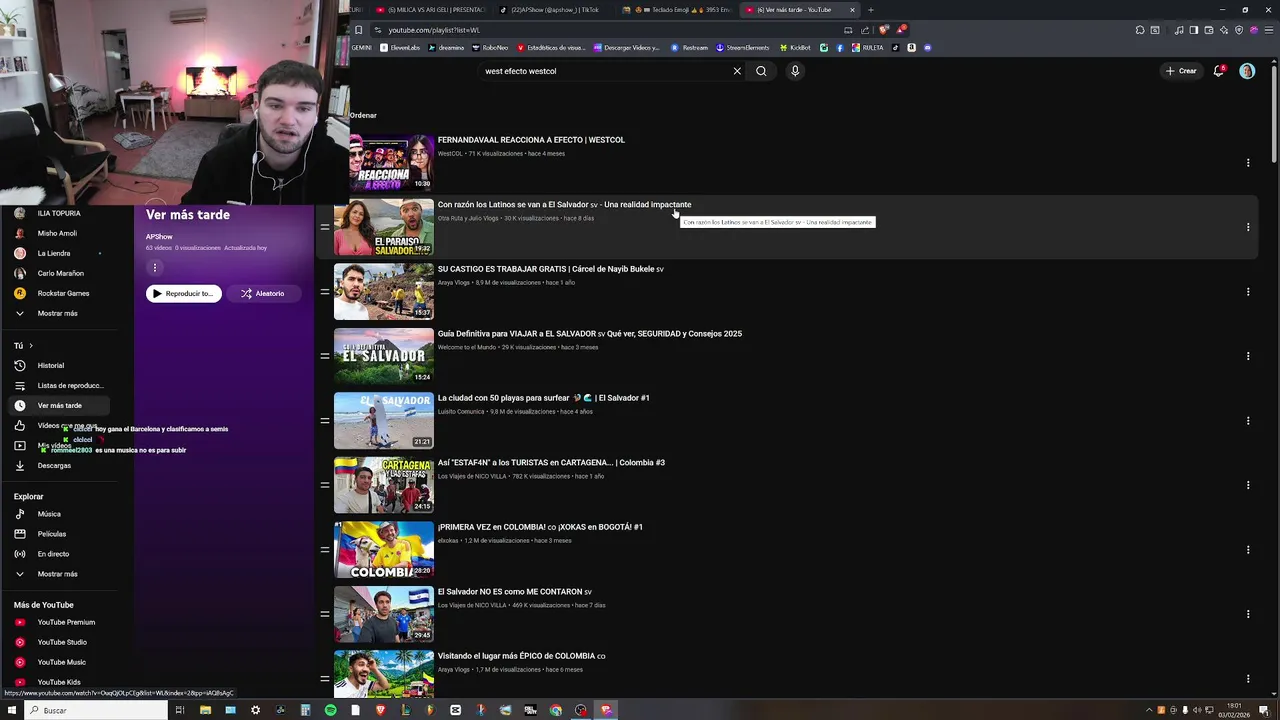The height and width of the screenshot is (720, 1280).
Task: Open options menu for FERNANDAVAAL REACCIONA video
Action: [1248, 162]
